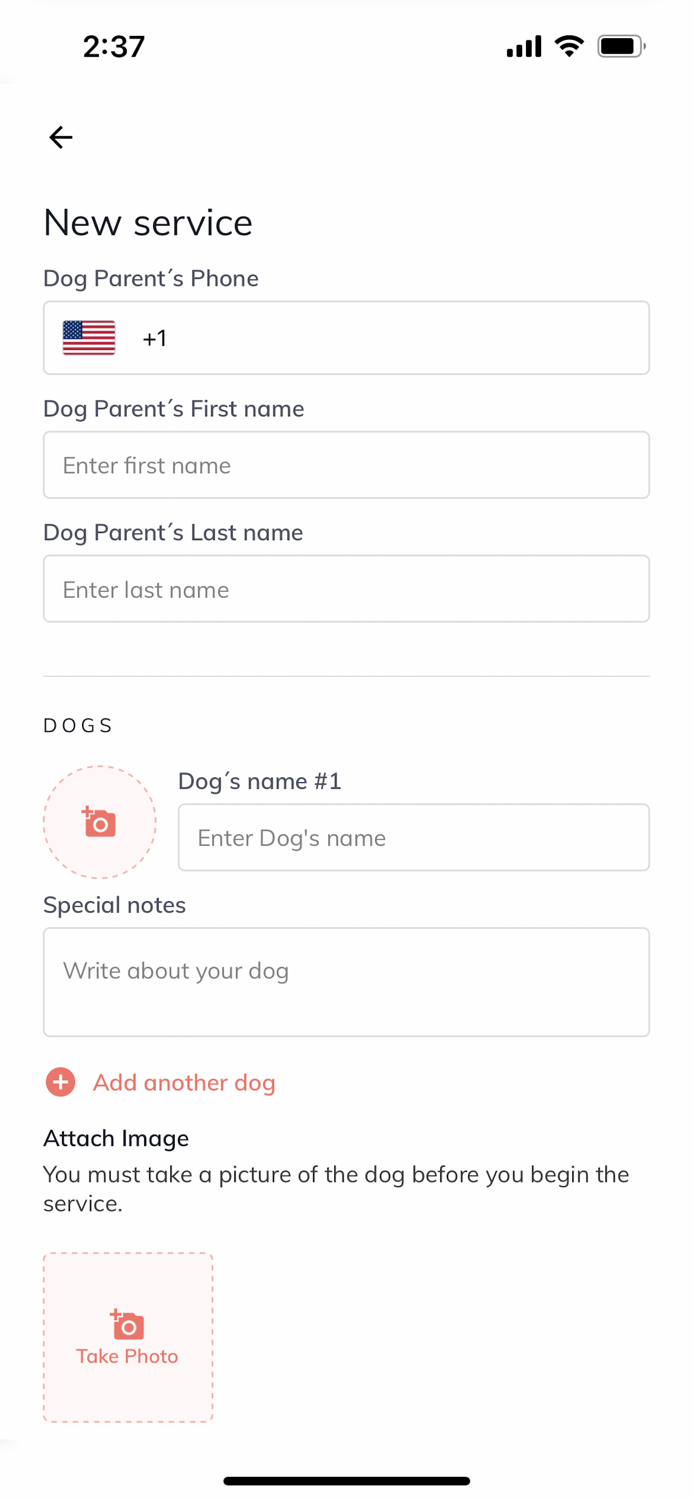Viewport: 693px width, 1500px height.
Task: Tap the back arrow to leave New service
Action: point(60,137)
